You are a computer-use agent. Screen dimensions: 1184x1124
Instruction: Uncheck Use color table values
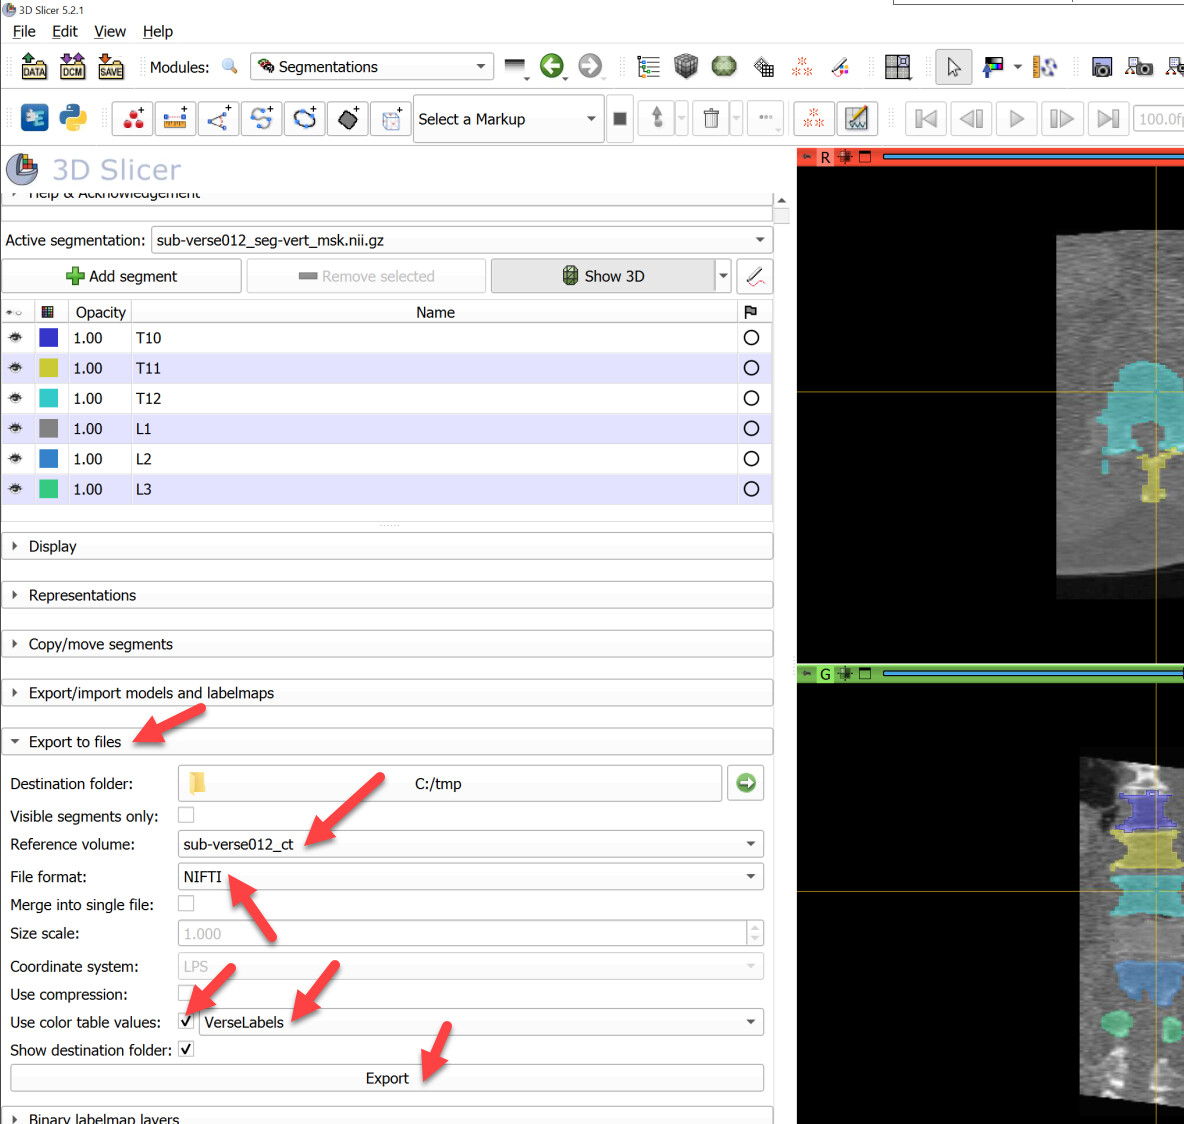186,1022
